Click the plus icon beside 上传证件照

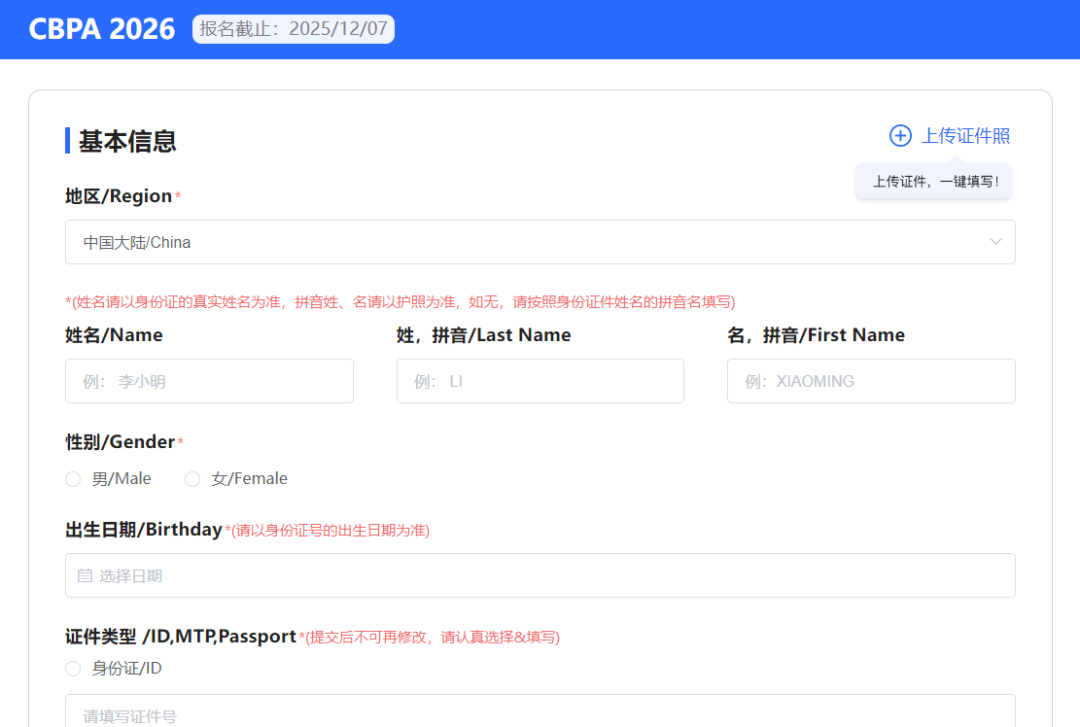[x=900, y=136]
